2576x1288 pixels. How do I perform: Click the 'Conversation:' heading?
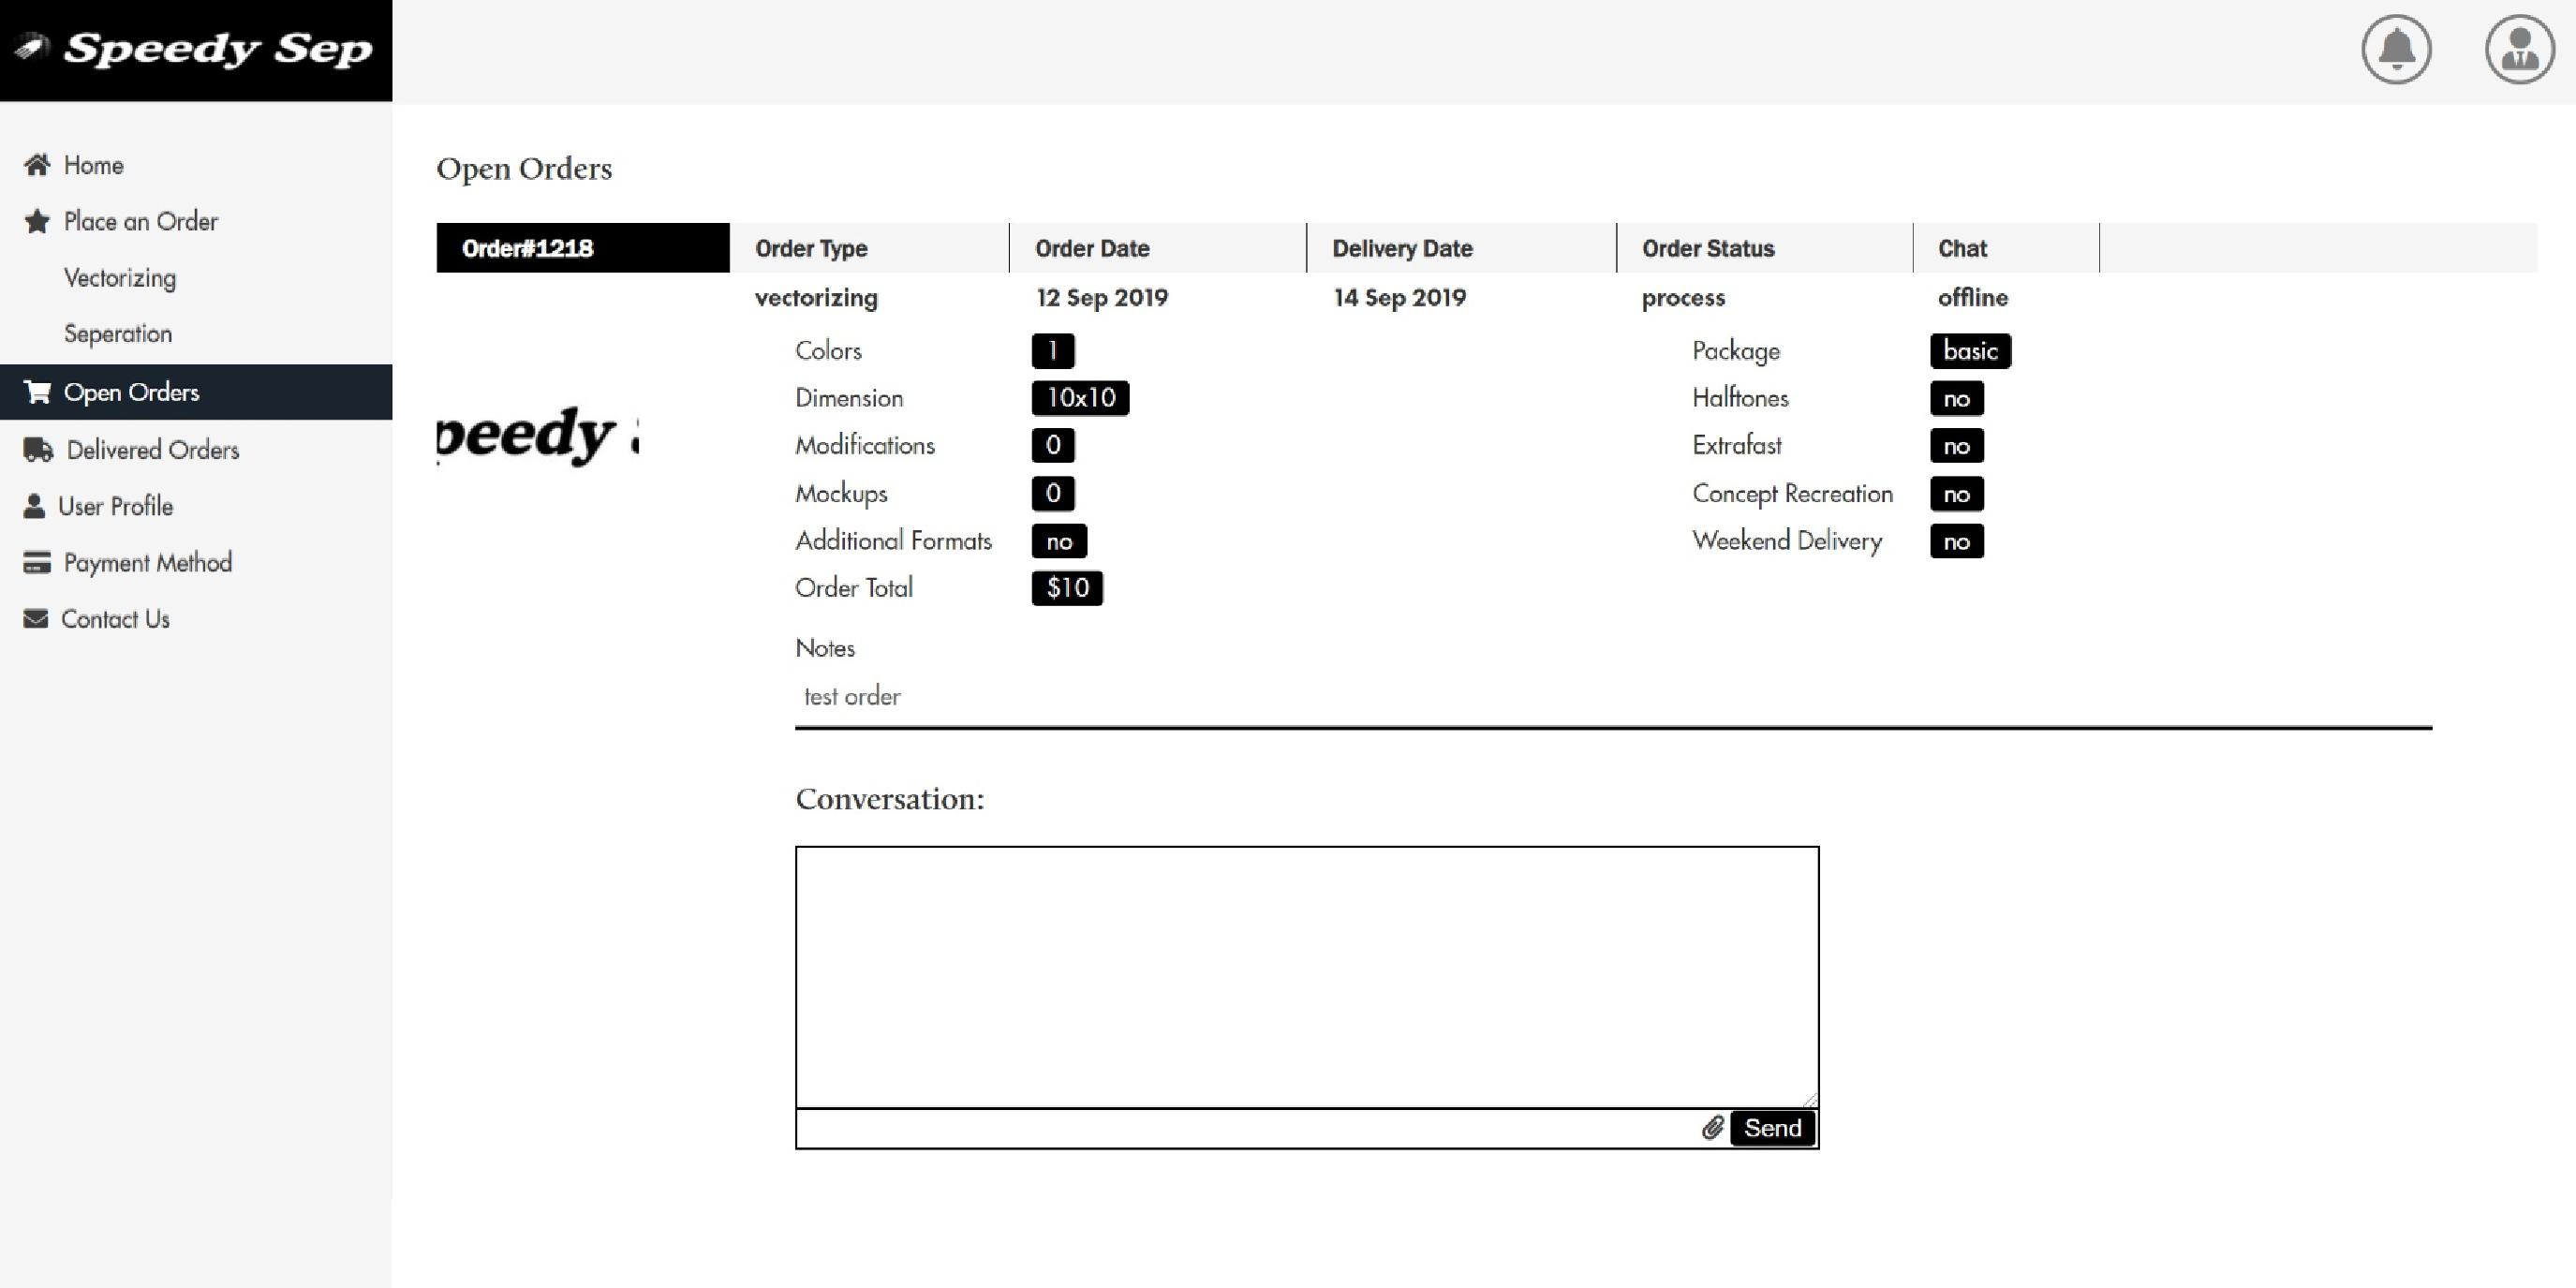[890, 799]
